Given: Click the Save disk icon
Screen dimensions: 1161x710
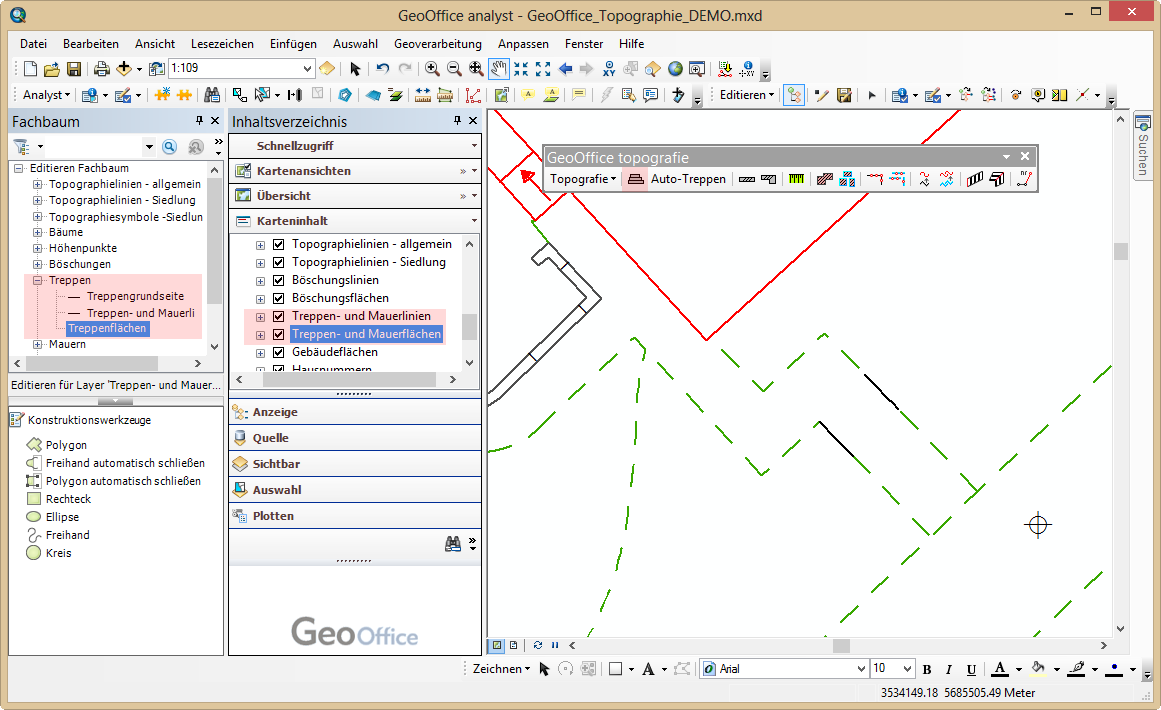Looking at the screenshot, I should (74, 69).
